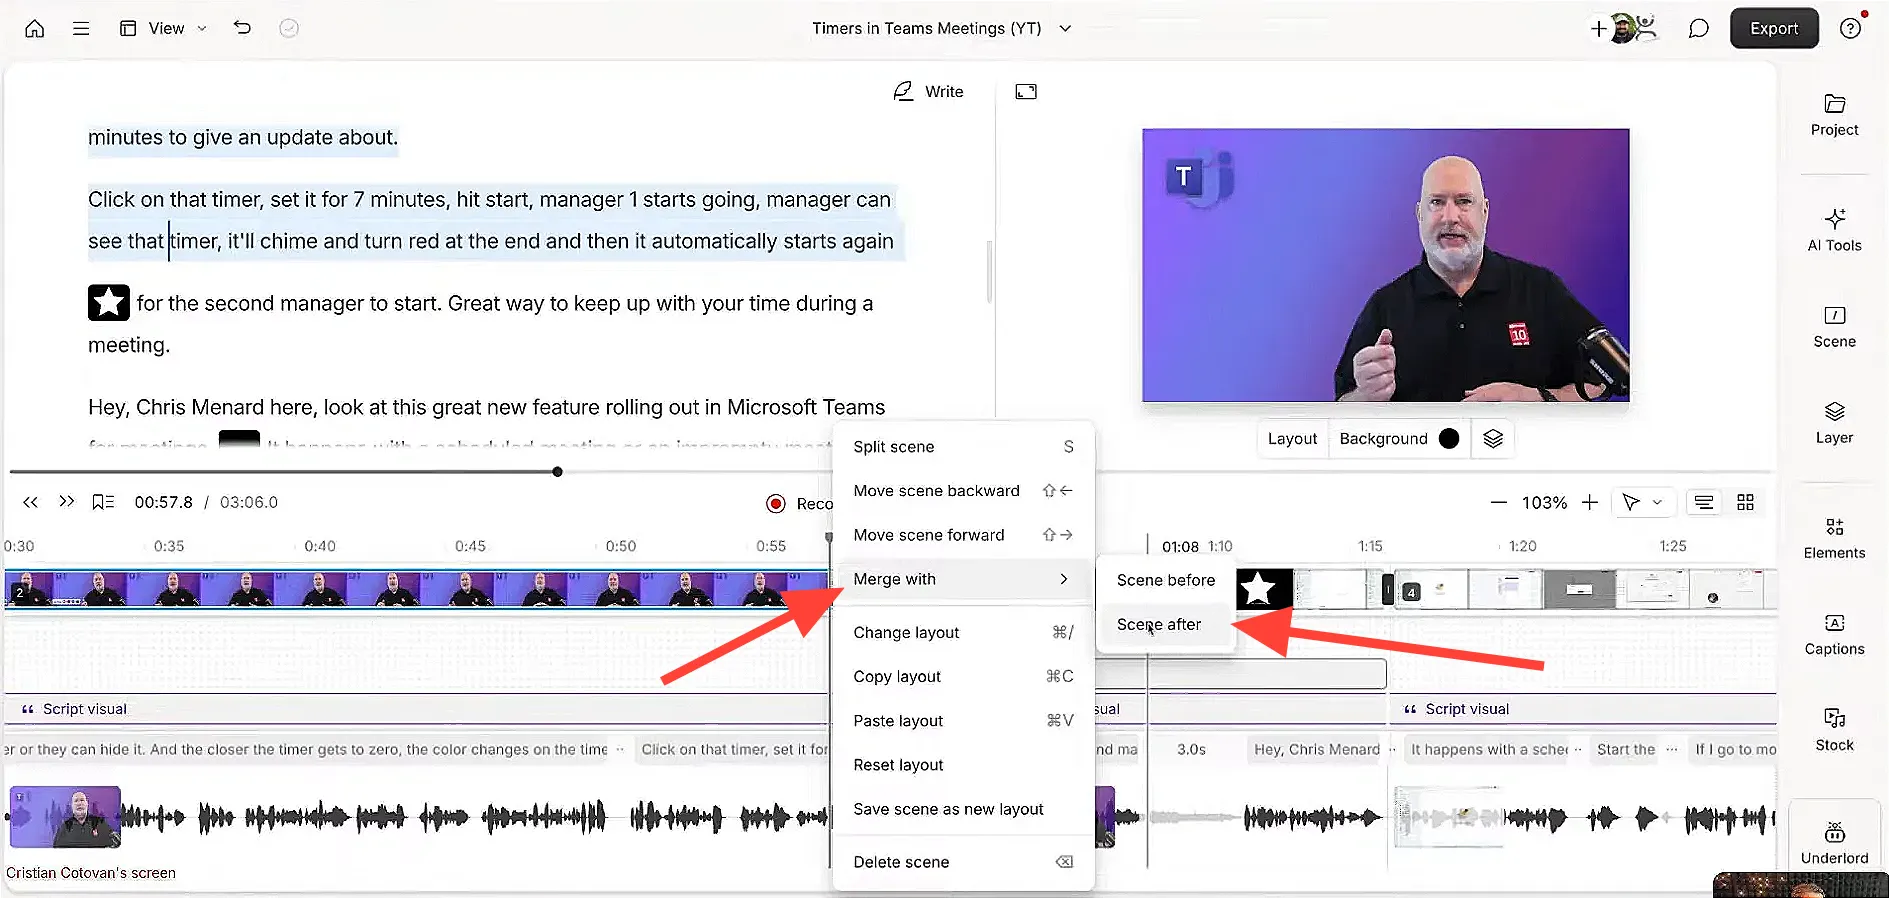Zoom in the timeline with plus

(1590, 503)
